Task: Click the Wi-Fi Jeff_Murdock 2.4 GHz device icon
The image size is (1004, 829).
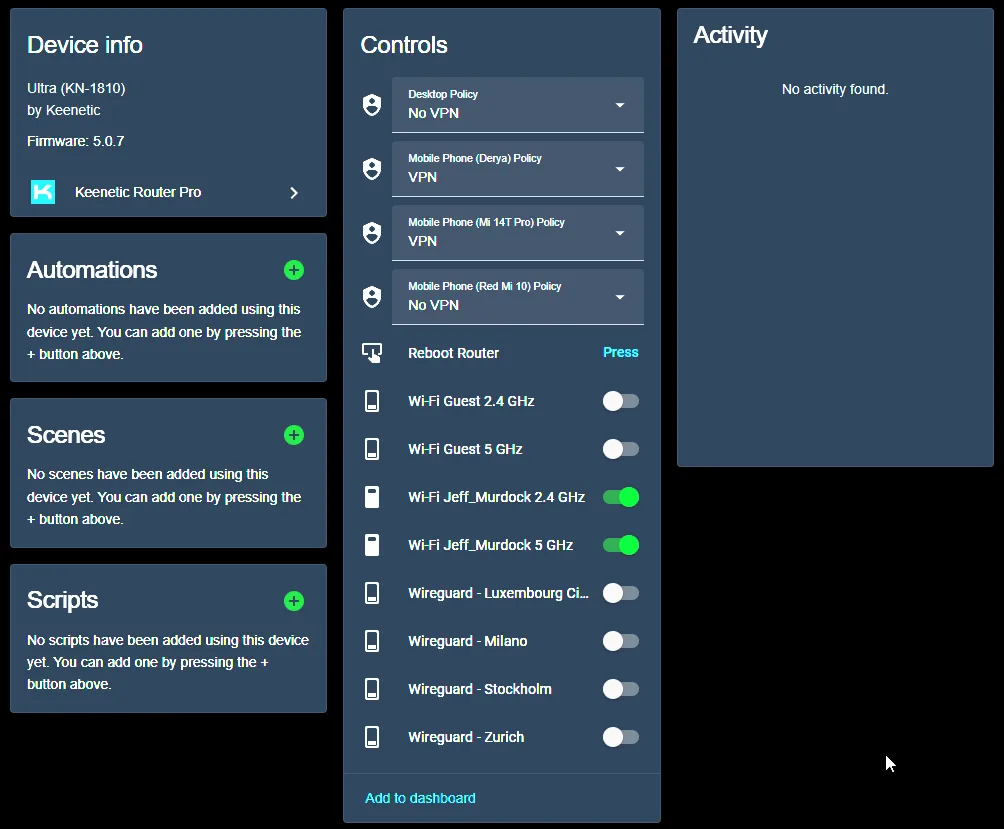Action: point(372,497)
